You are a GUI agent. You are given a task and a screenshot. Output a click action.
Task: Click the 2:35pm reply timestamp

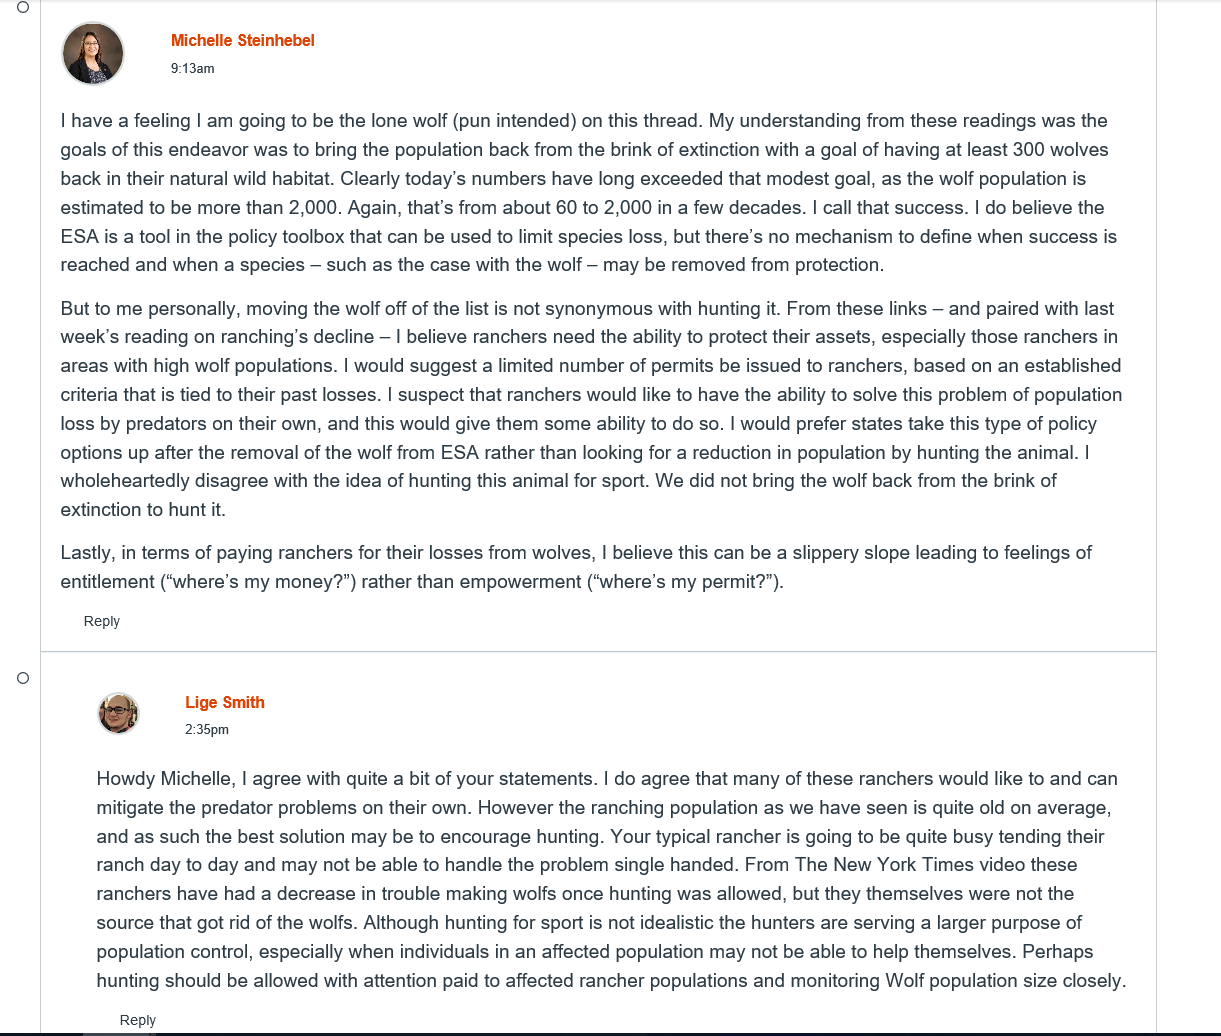207,729
